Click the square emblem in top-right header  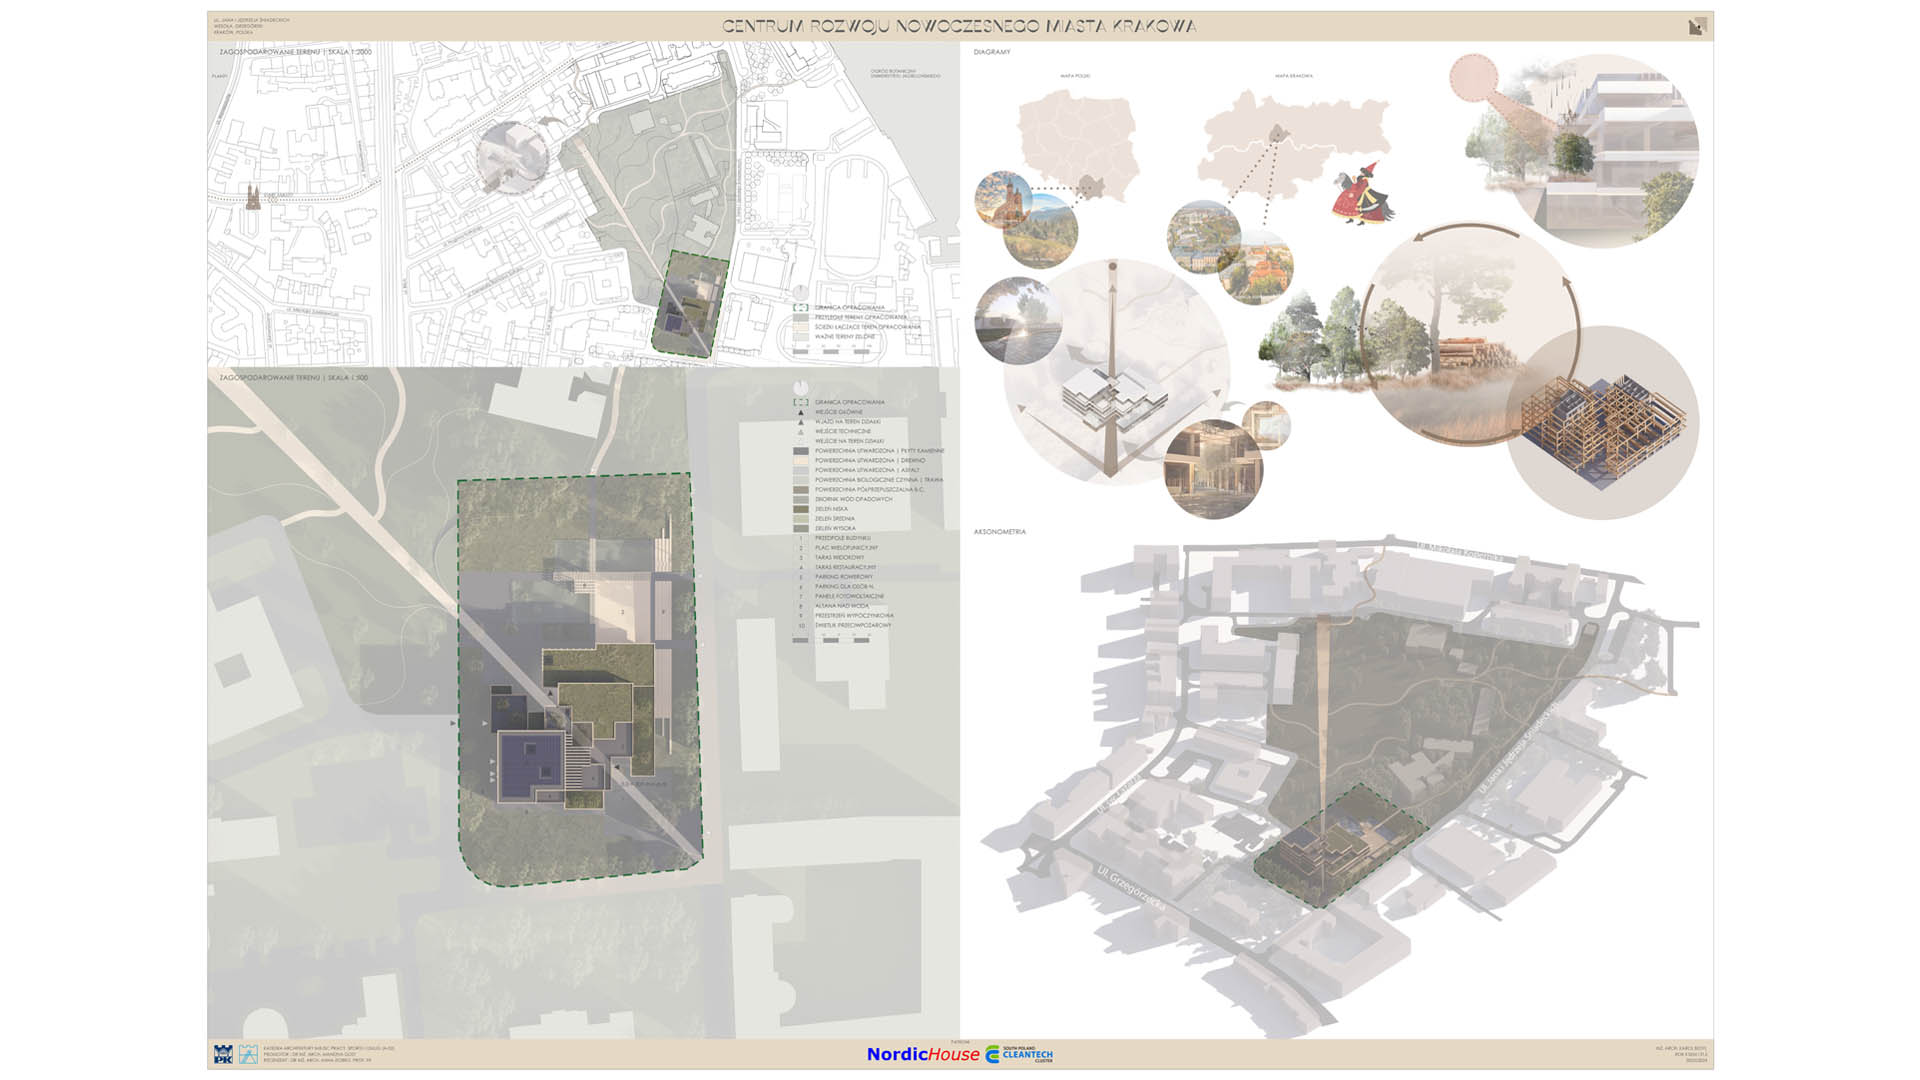(x=1697, y=27)
